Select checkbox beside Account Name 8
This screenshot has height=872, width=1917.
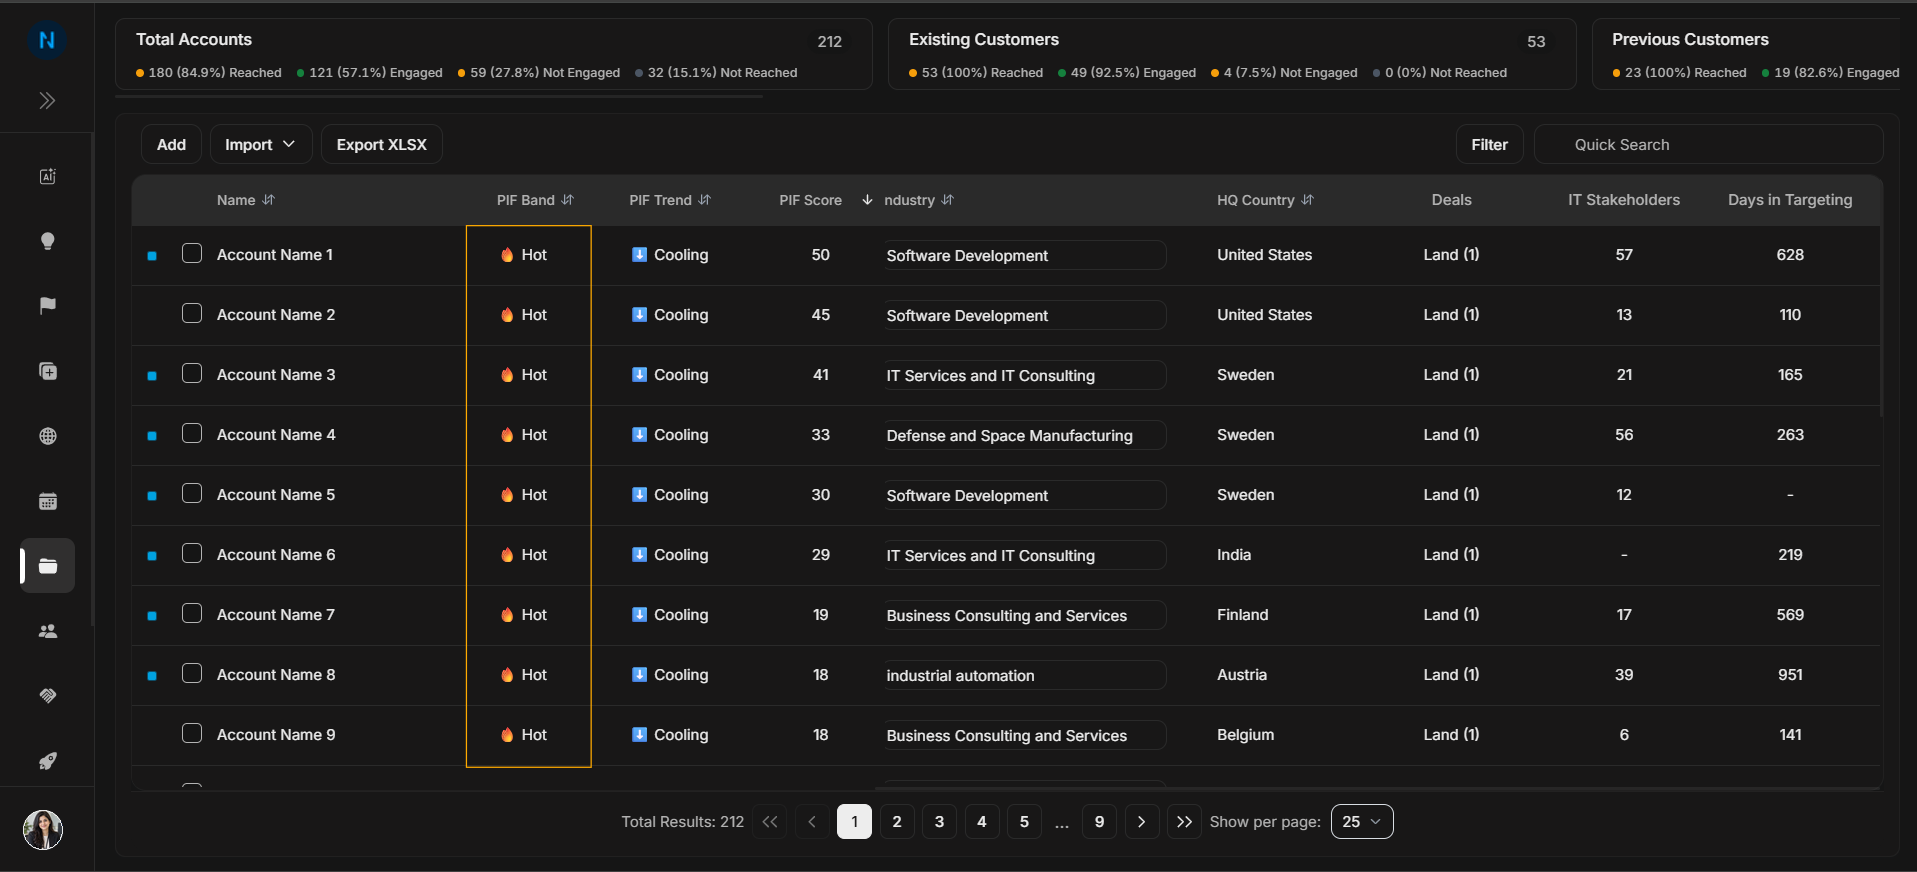pos(192,674)
